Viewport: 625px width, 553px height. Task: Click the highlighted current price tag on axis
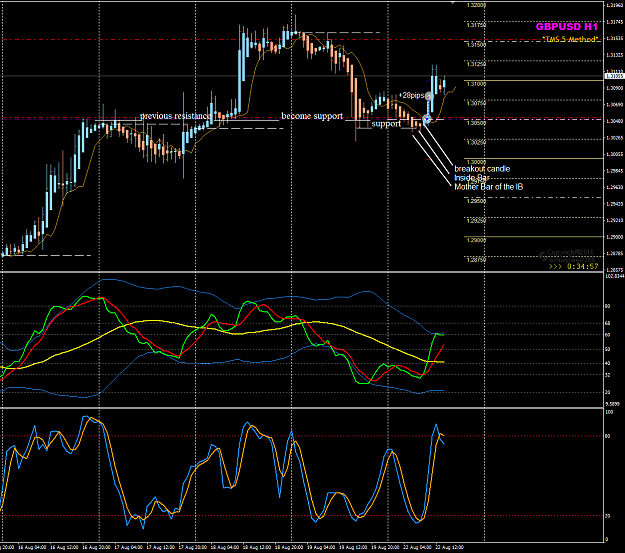click(x=615, y=76)
